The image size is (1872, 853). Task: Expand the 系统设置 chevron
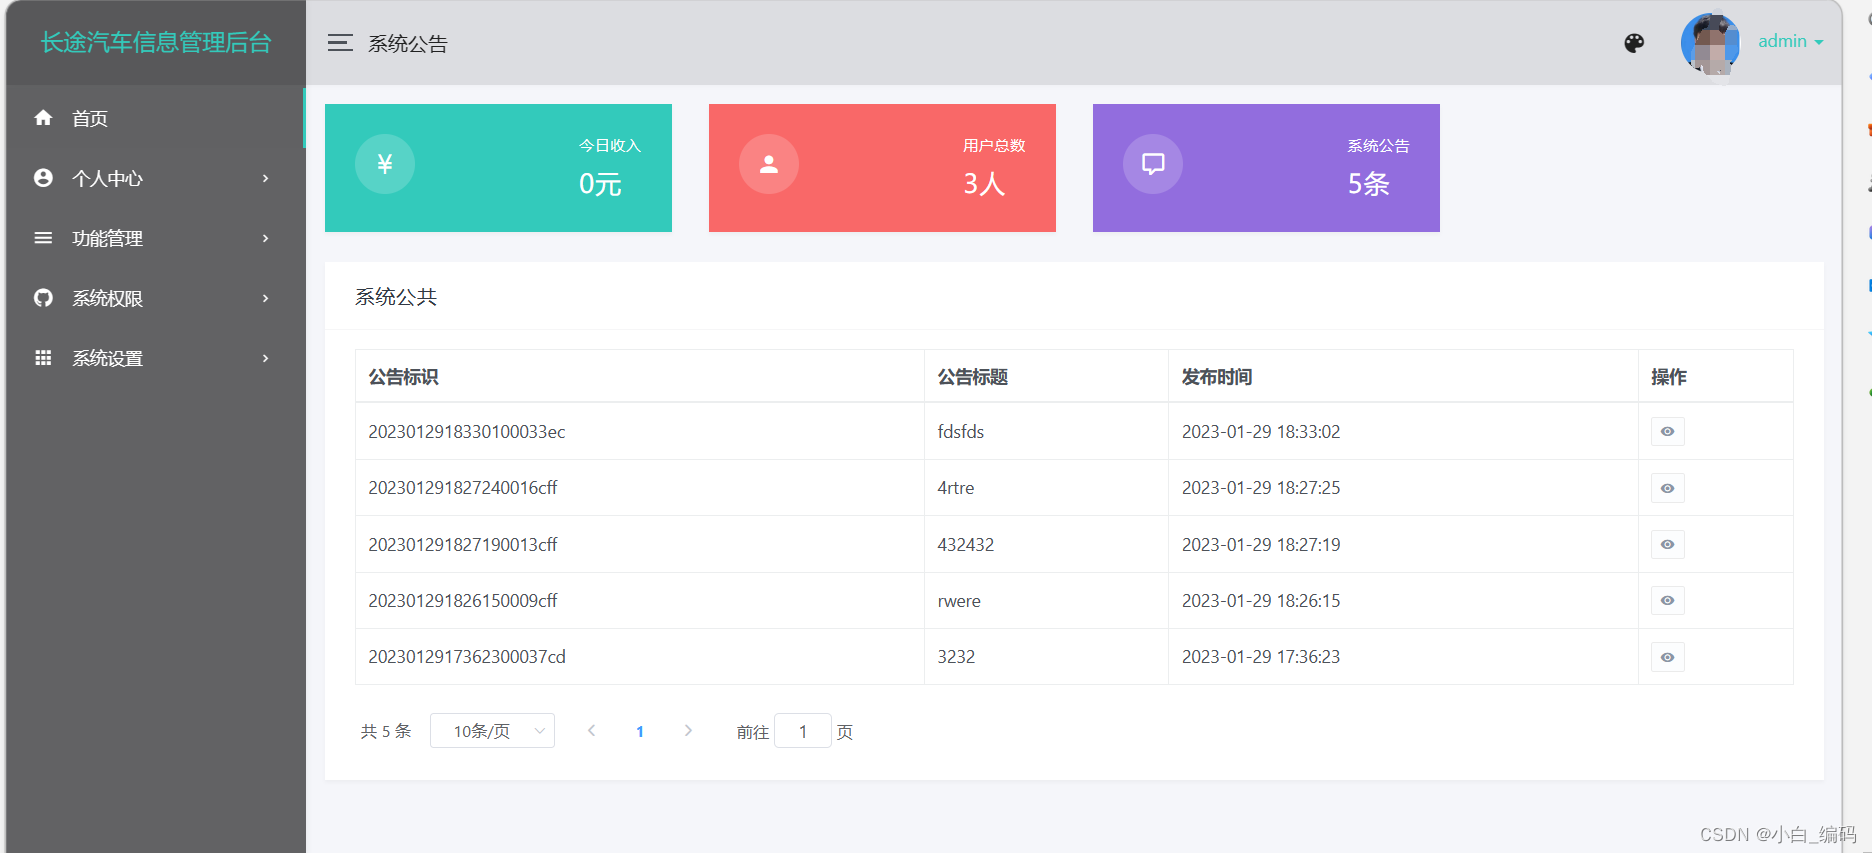coord(266,358)
